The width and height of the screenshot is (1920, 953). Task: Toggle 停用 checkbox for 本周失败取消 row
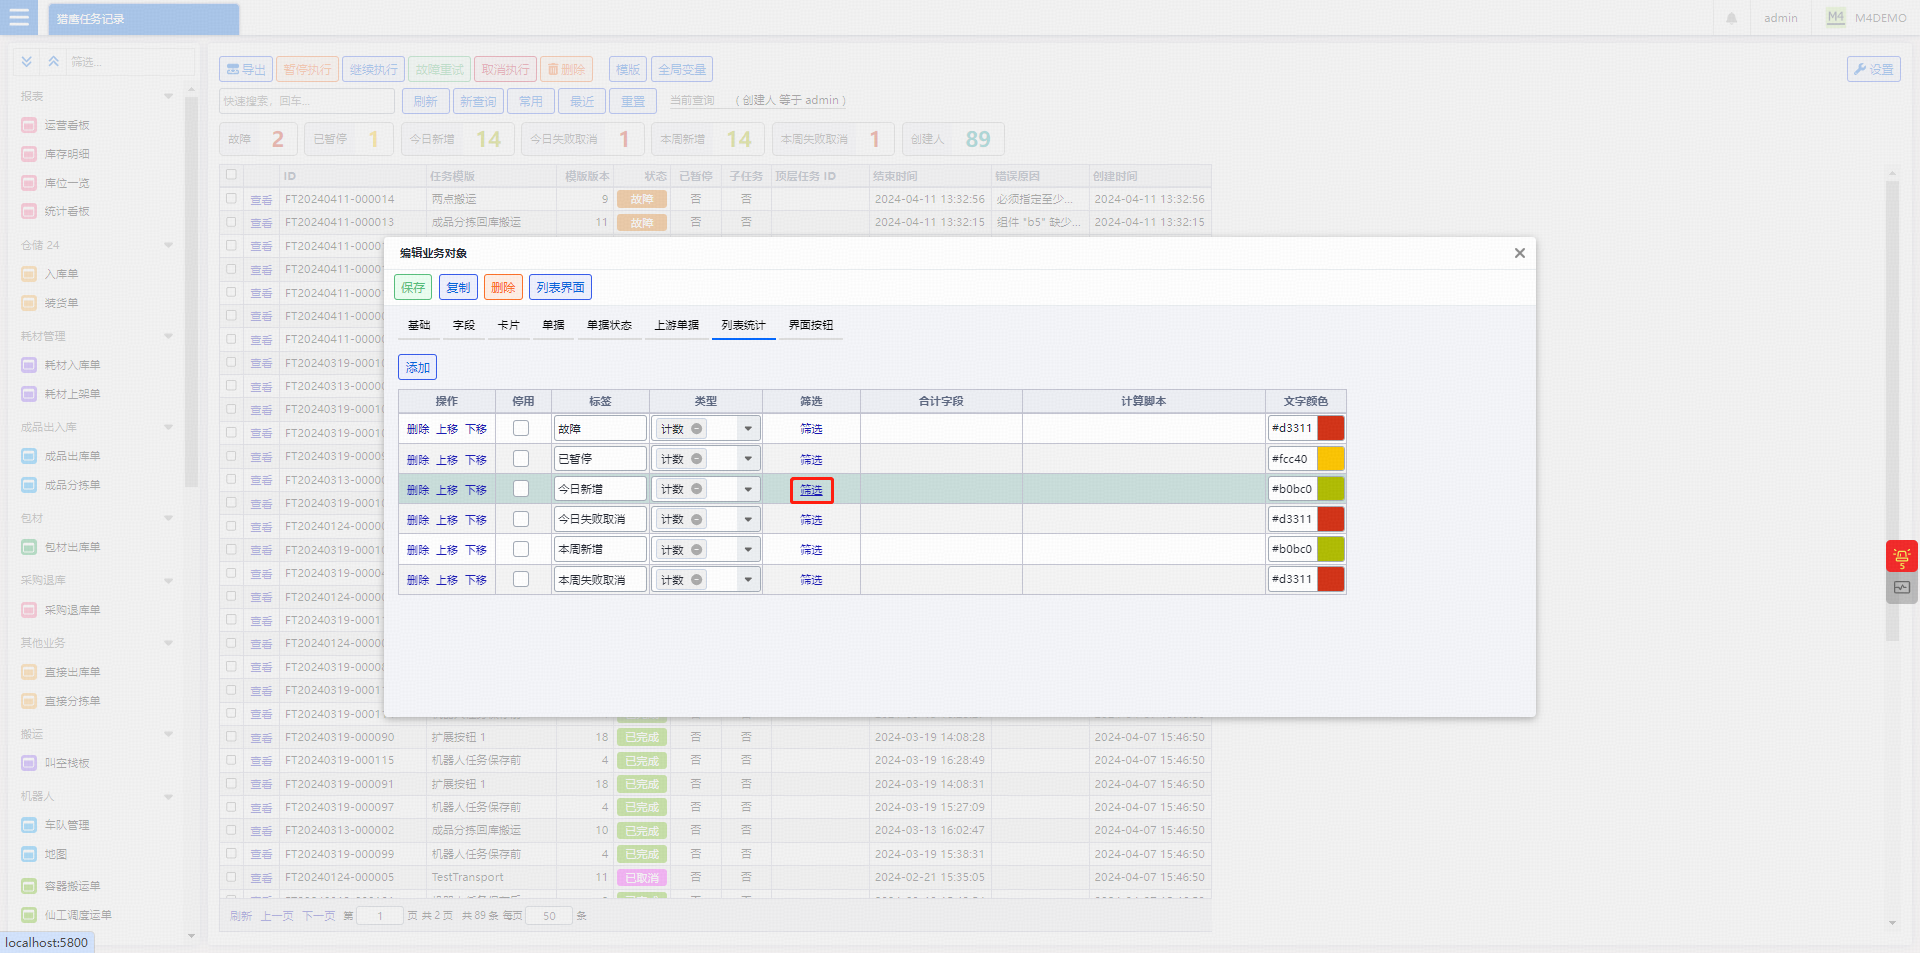(521, 579)
